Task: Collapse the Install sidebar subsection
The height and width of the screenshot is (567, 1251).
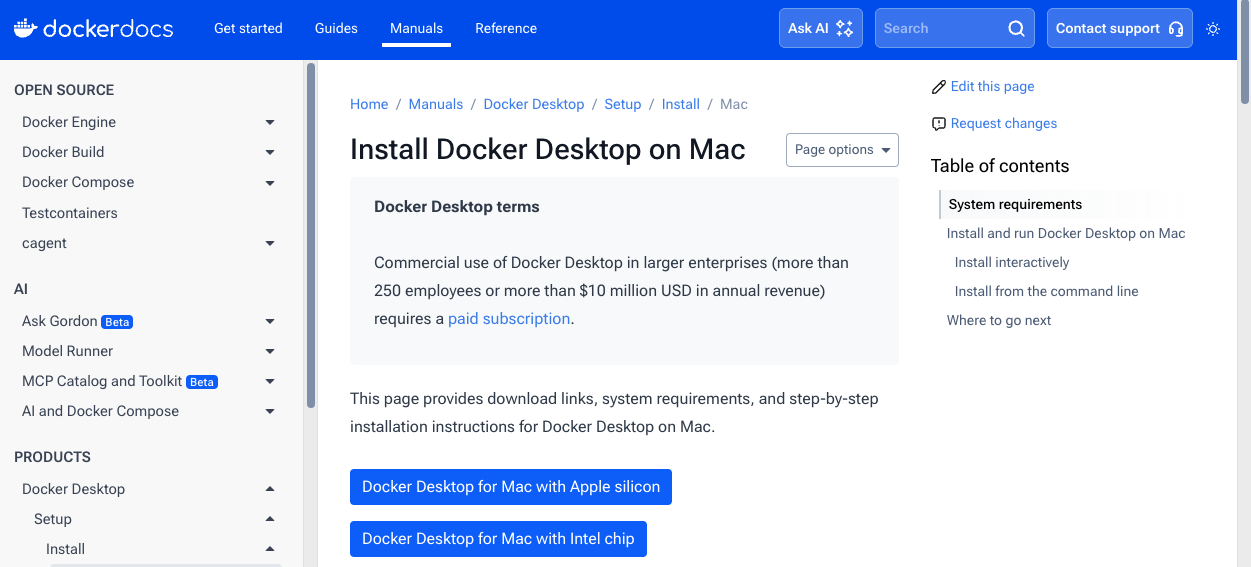Action: pyautogui.click(x=270, y=549)
